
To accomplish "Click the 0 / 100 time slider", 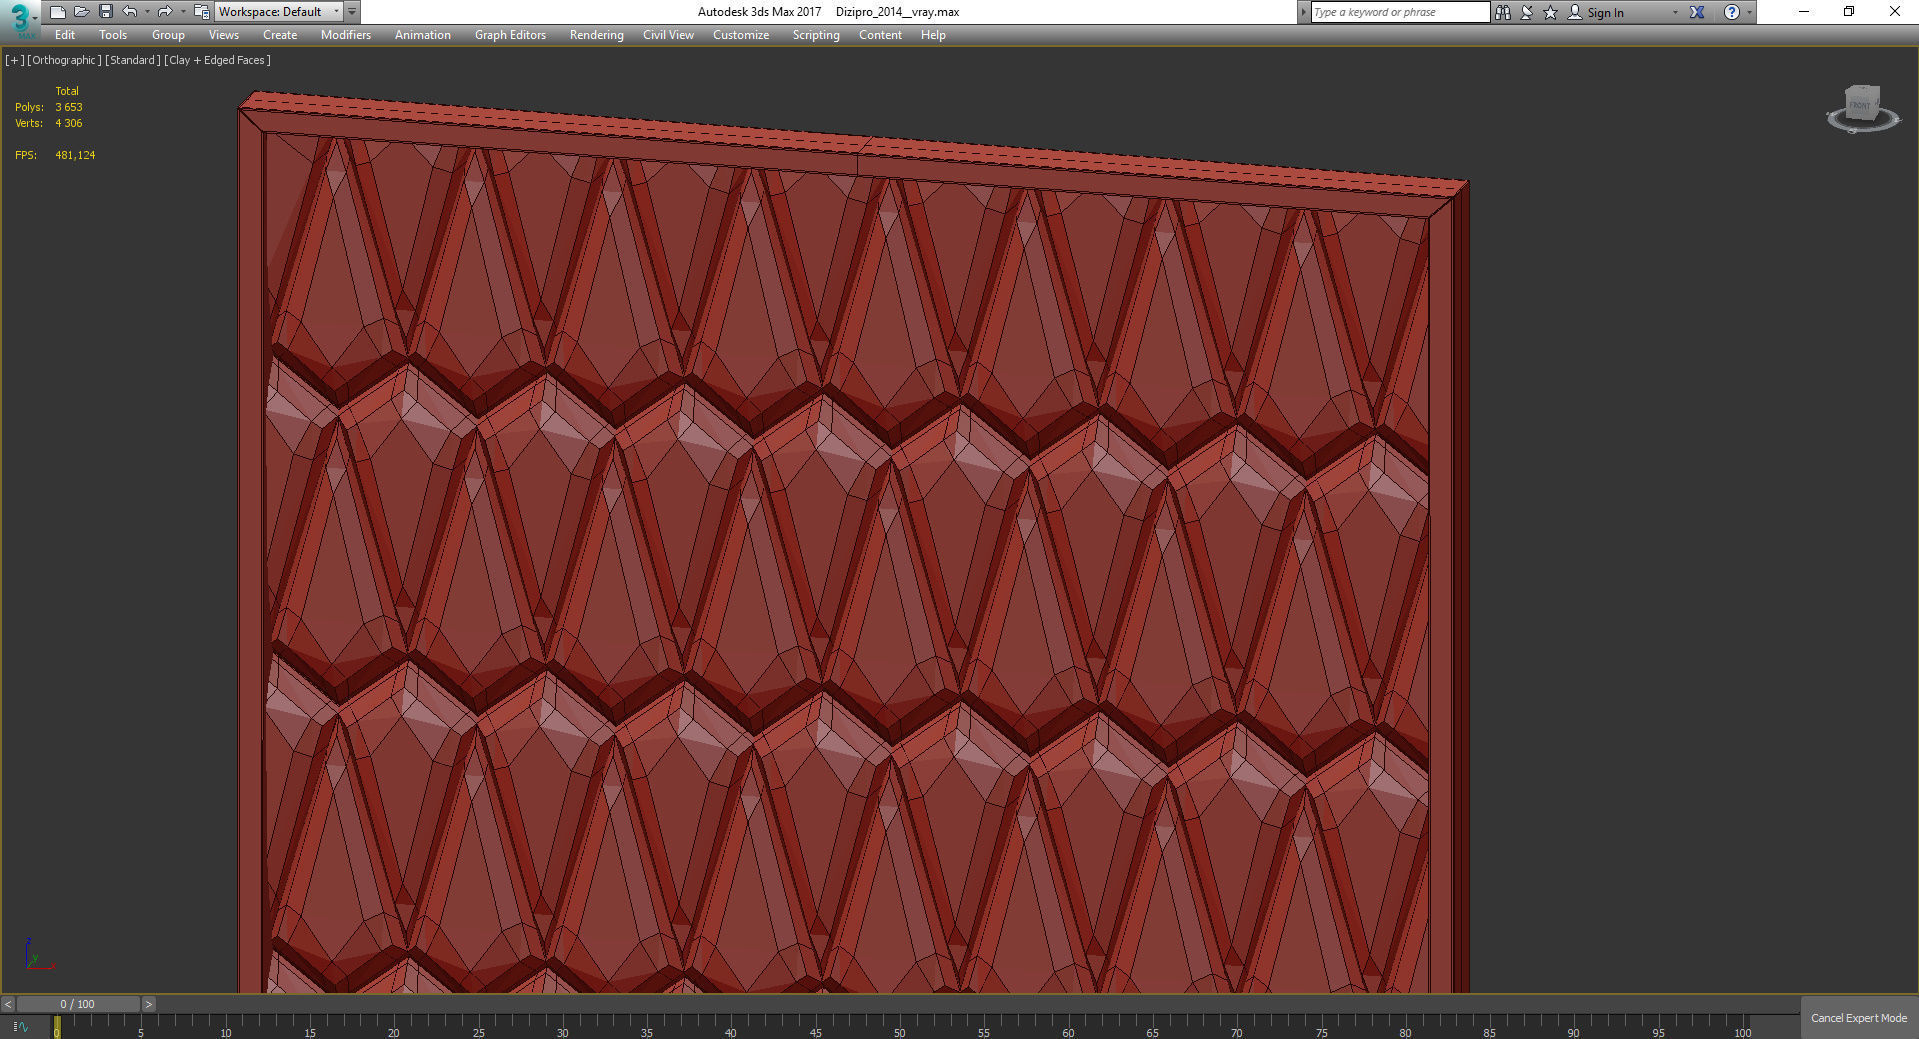I will point(78,1004).
